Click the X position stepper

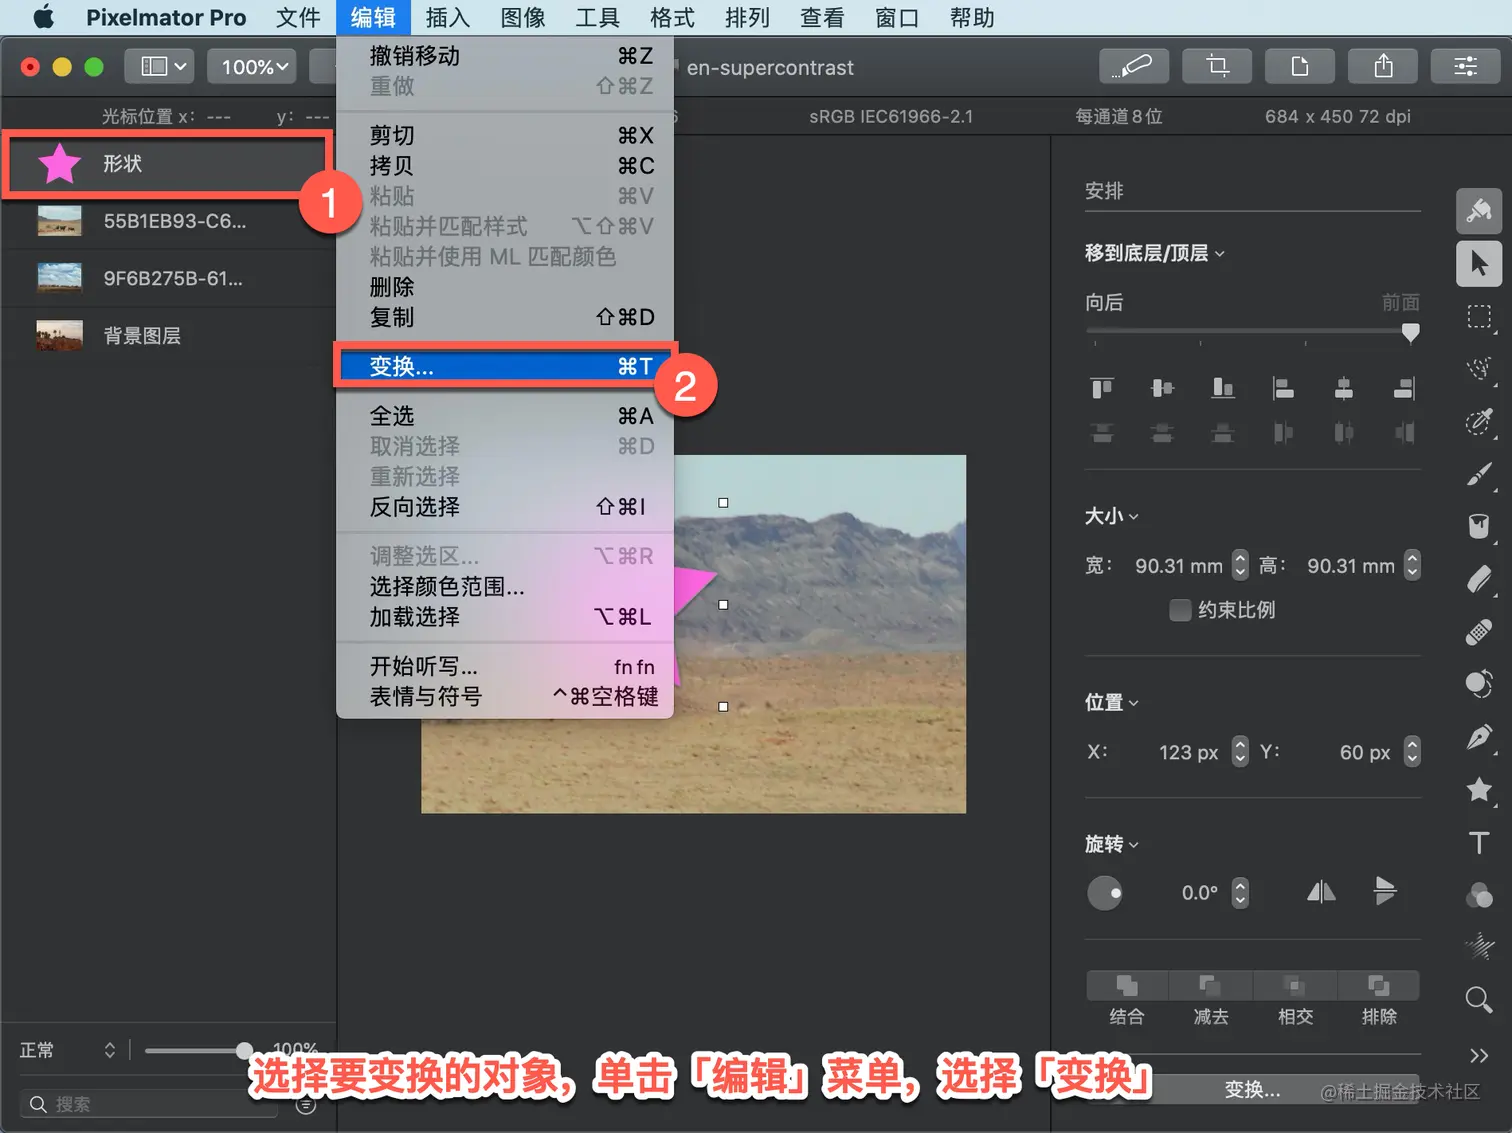[x=1240, y=751]
